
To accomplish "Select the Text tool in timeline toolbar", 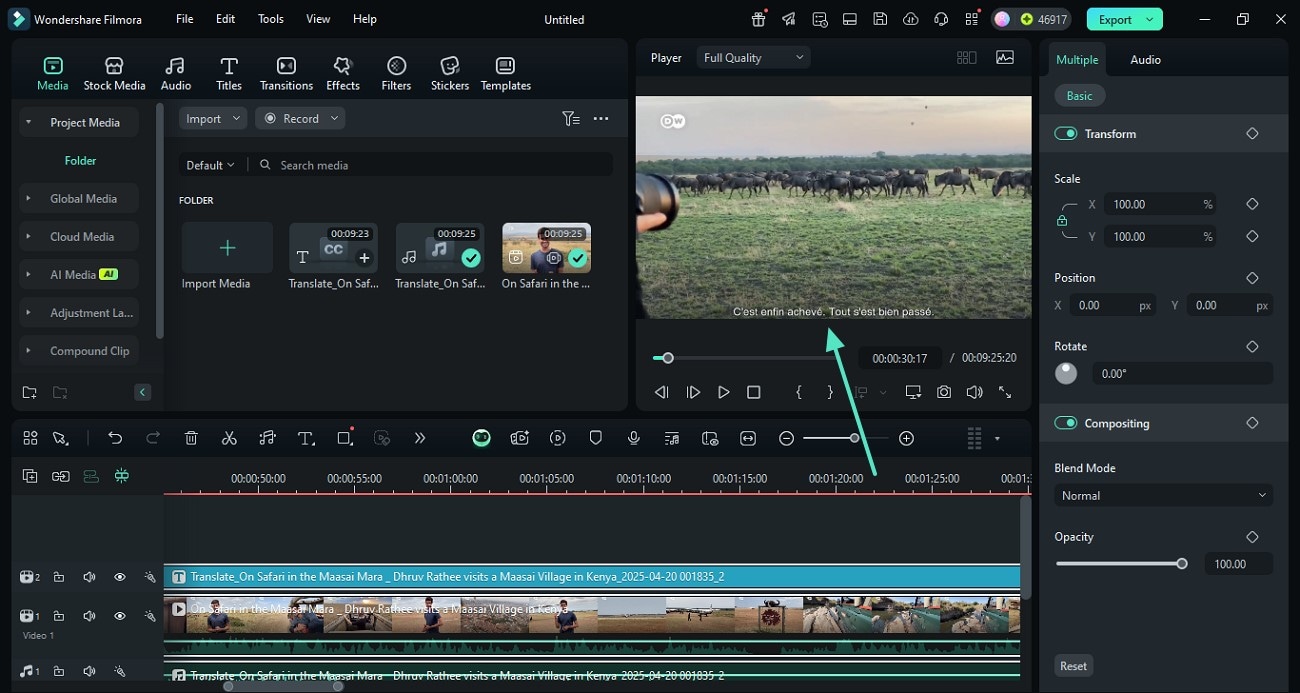I will coord(306,438).
